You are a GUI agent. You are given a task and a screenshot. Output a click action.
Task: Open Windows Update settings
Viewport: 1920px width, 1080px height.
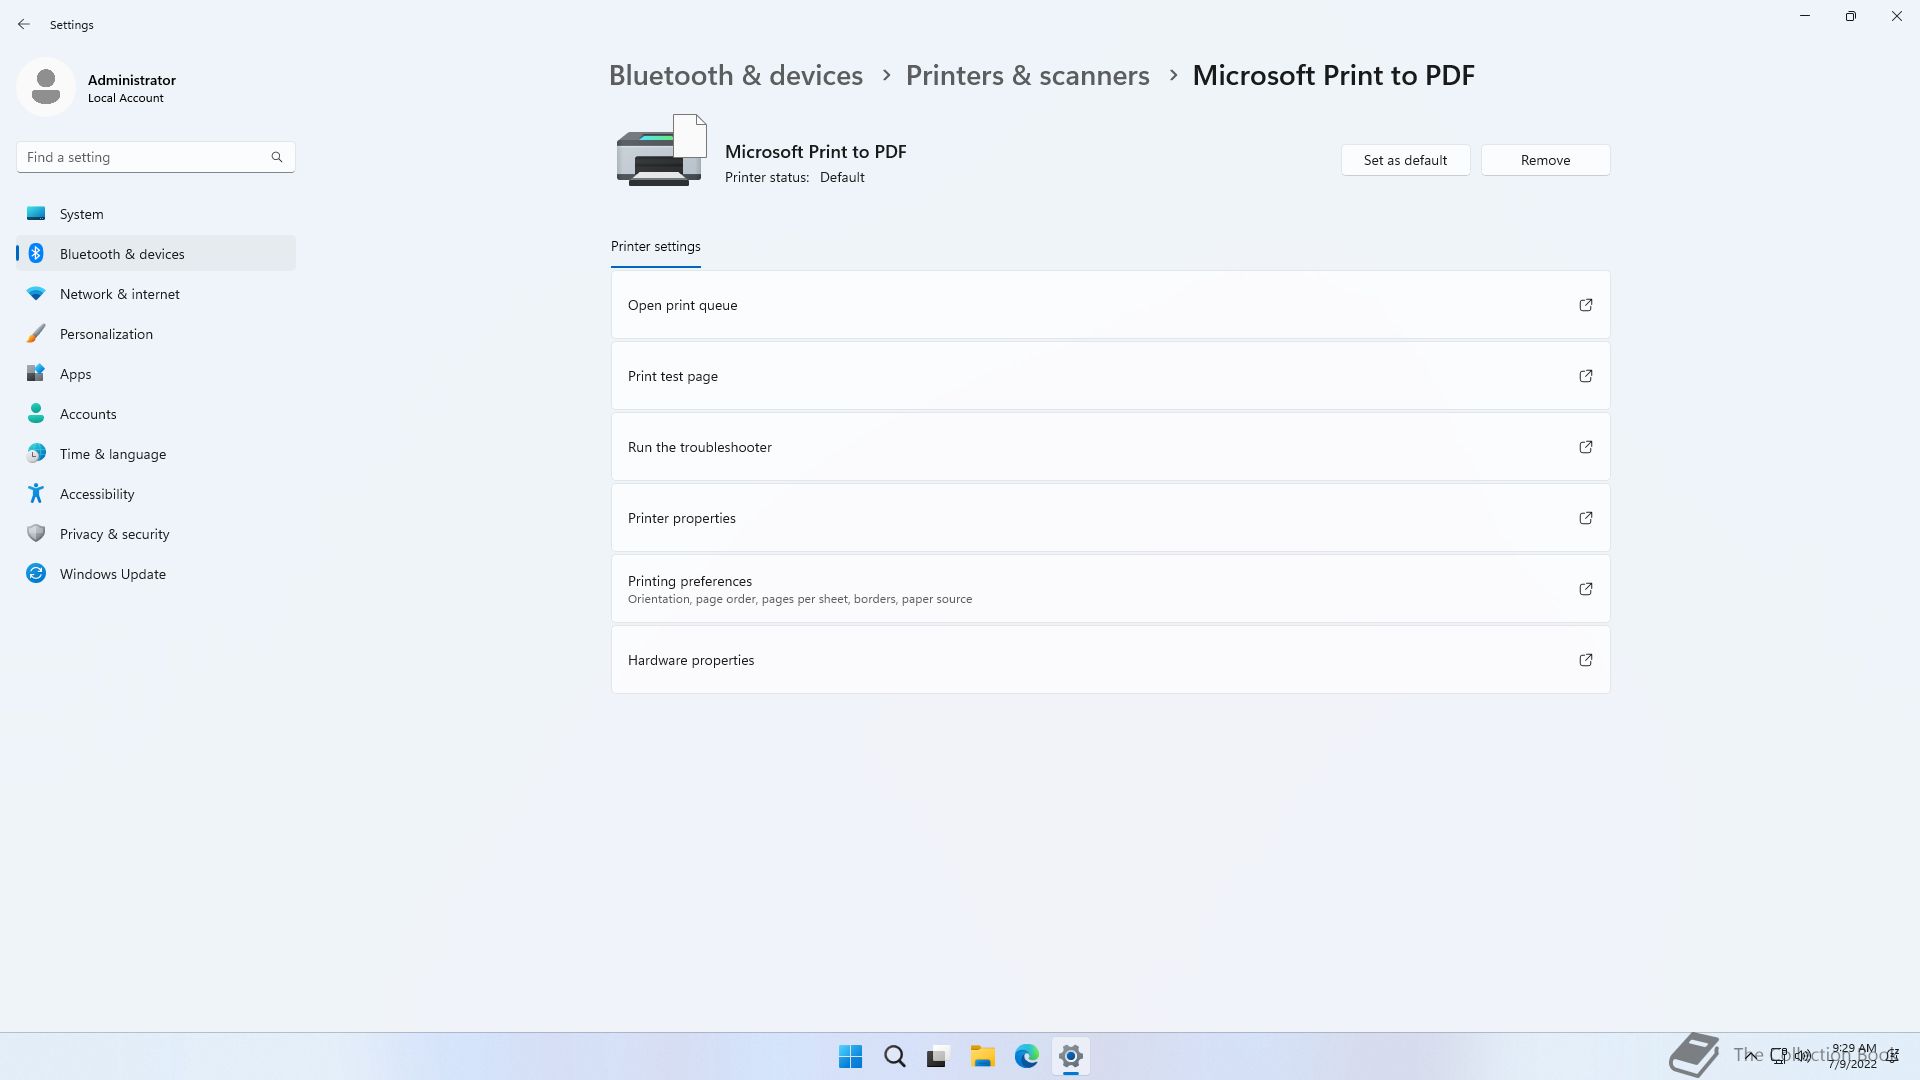[156, 574]
